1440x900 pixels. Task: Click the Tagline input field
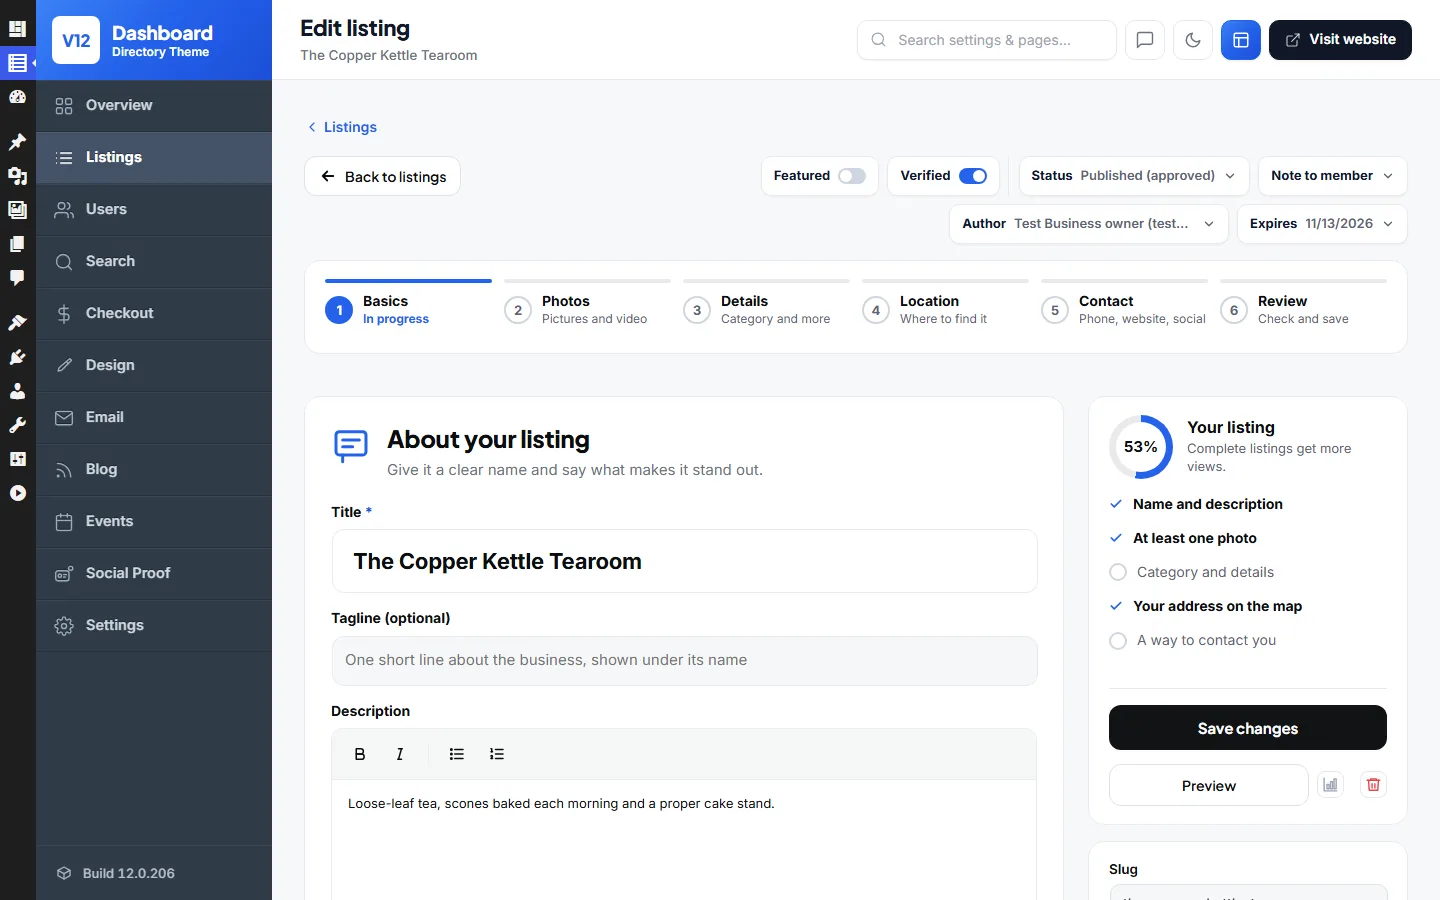coord(685,661)
